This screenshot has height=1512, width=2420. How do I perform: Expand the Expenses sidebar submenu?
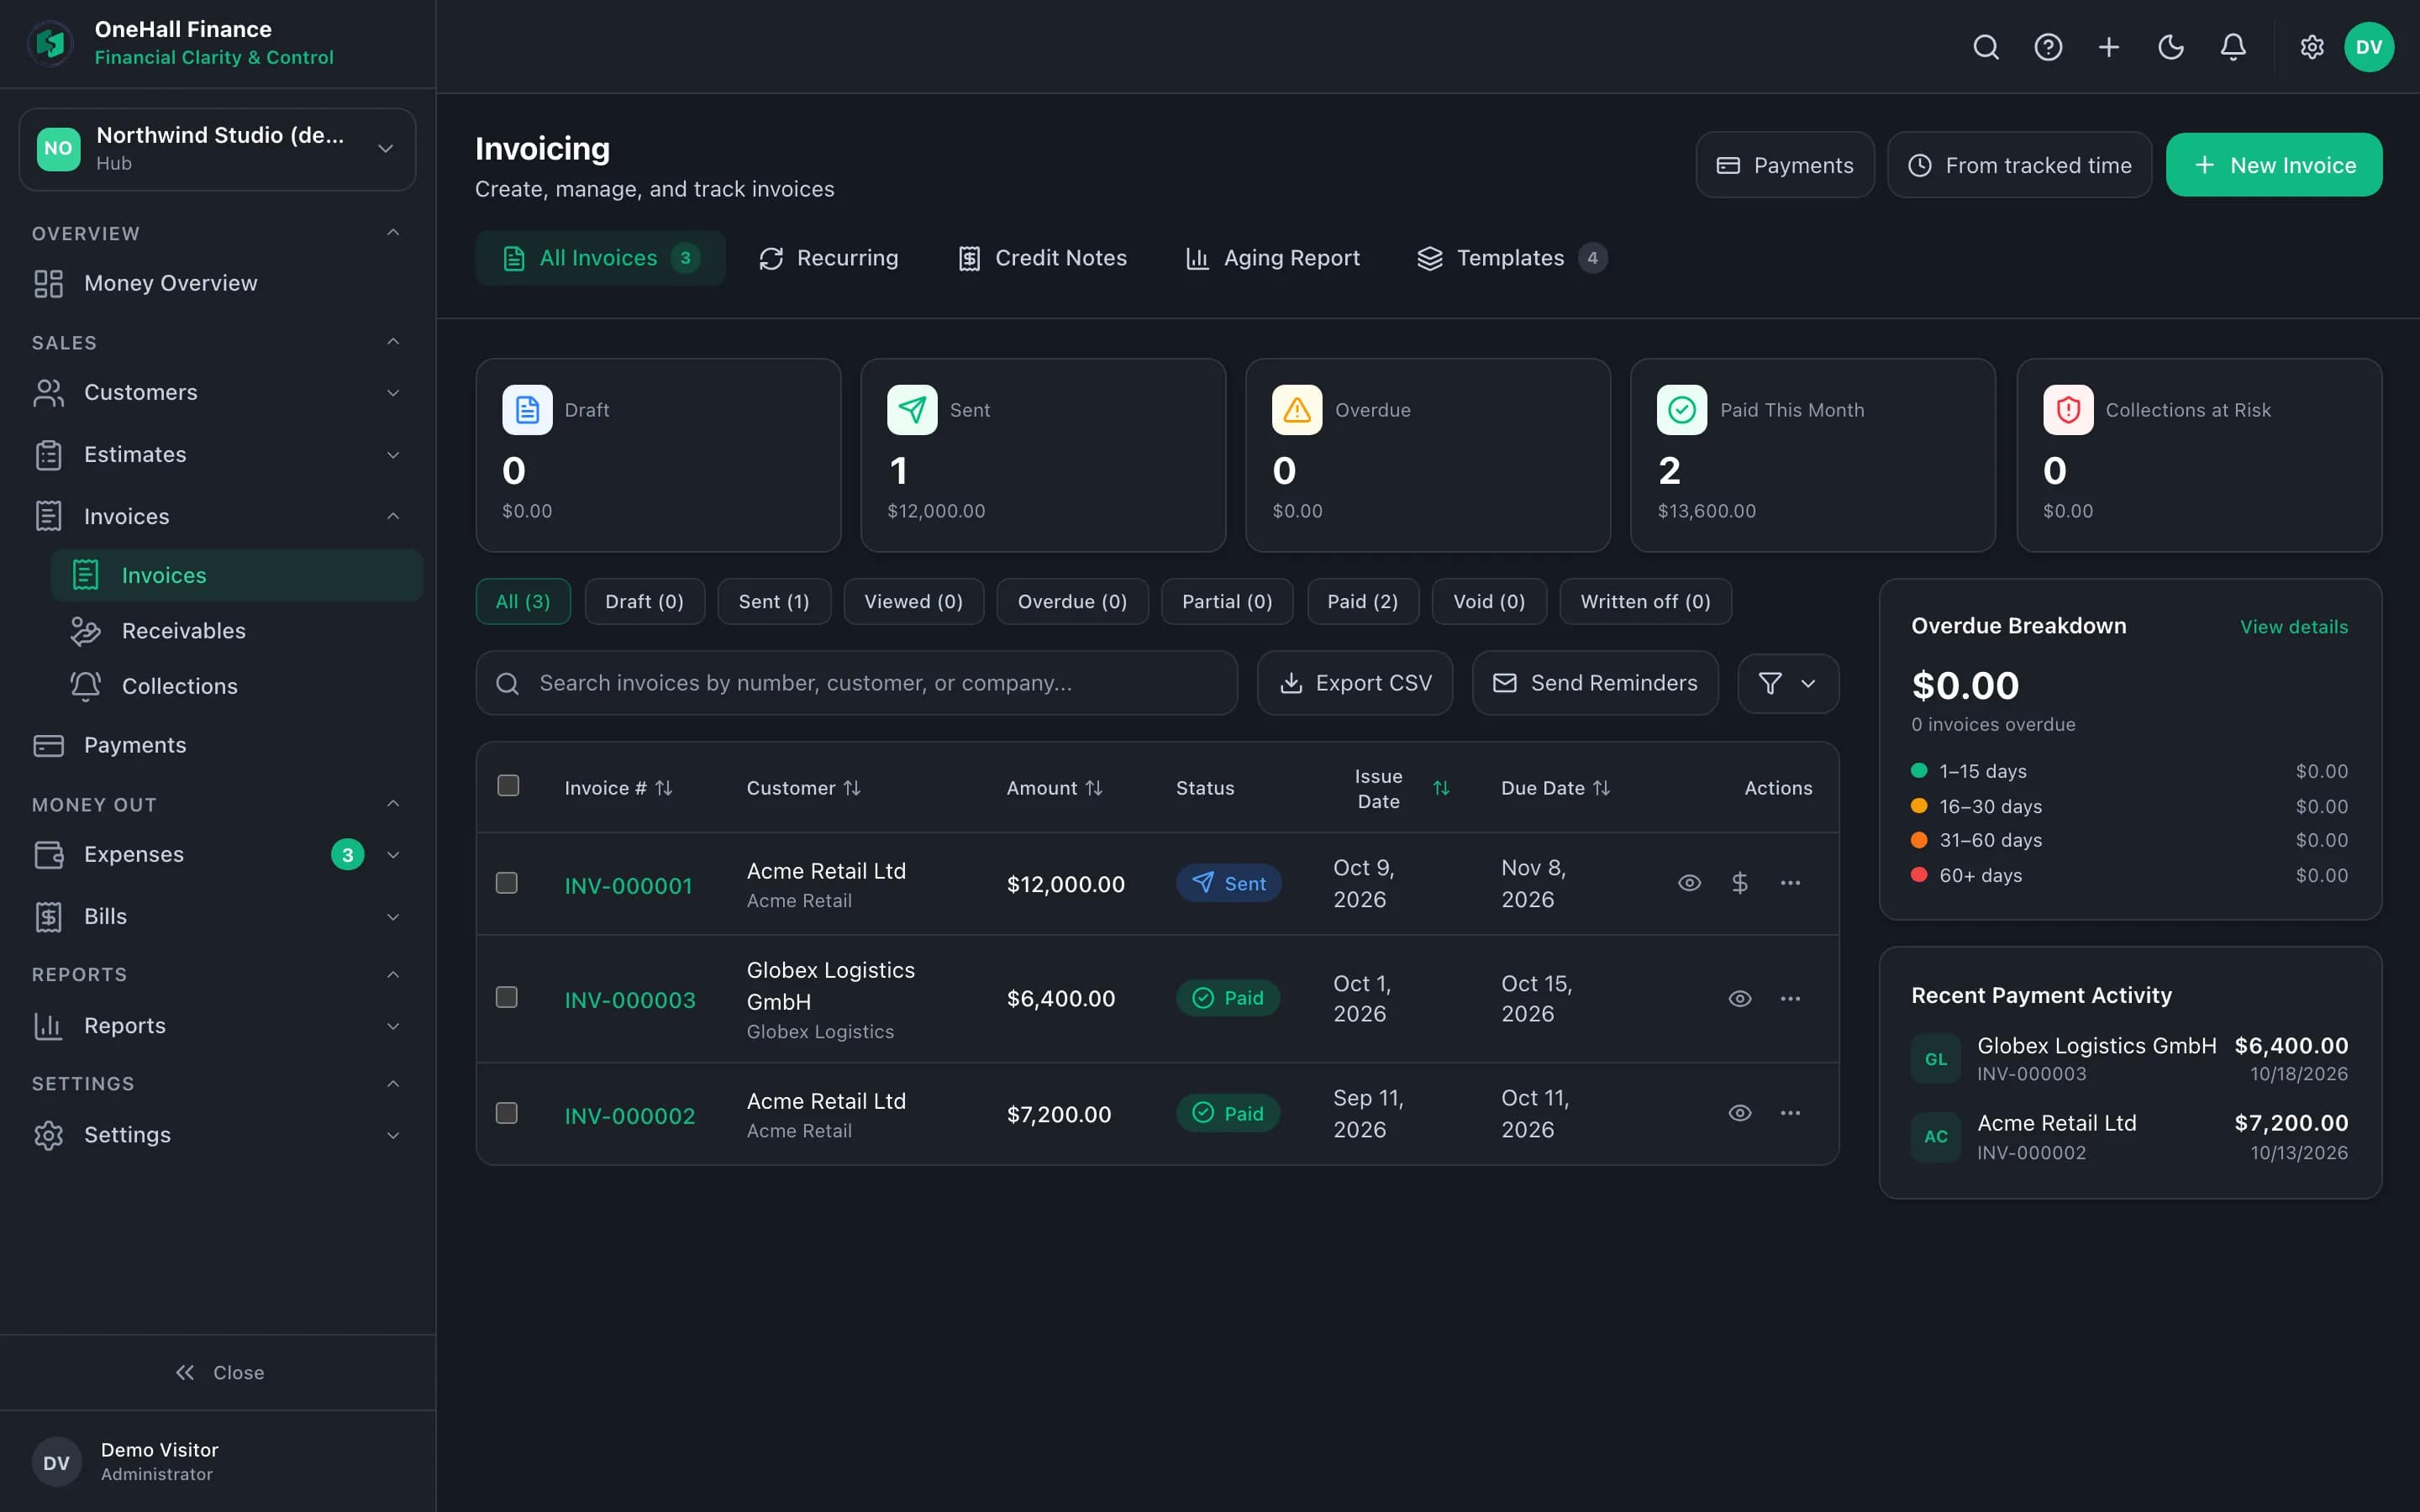(x=393, y=855)
